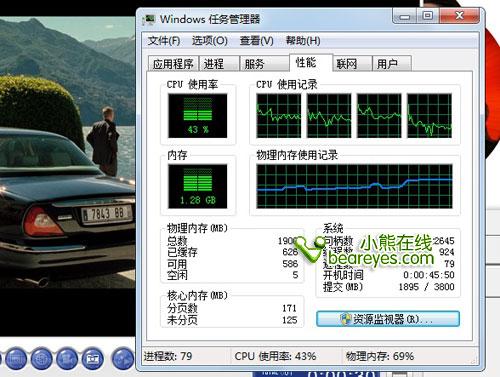Click the round blue play-arrow player button
The width and height of the screenshot is (500, 377).
(x=123, y=359)
